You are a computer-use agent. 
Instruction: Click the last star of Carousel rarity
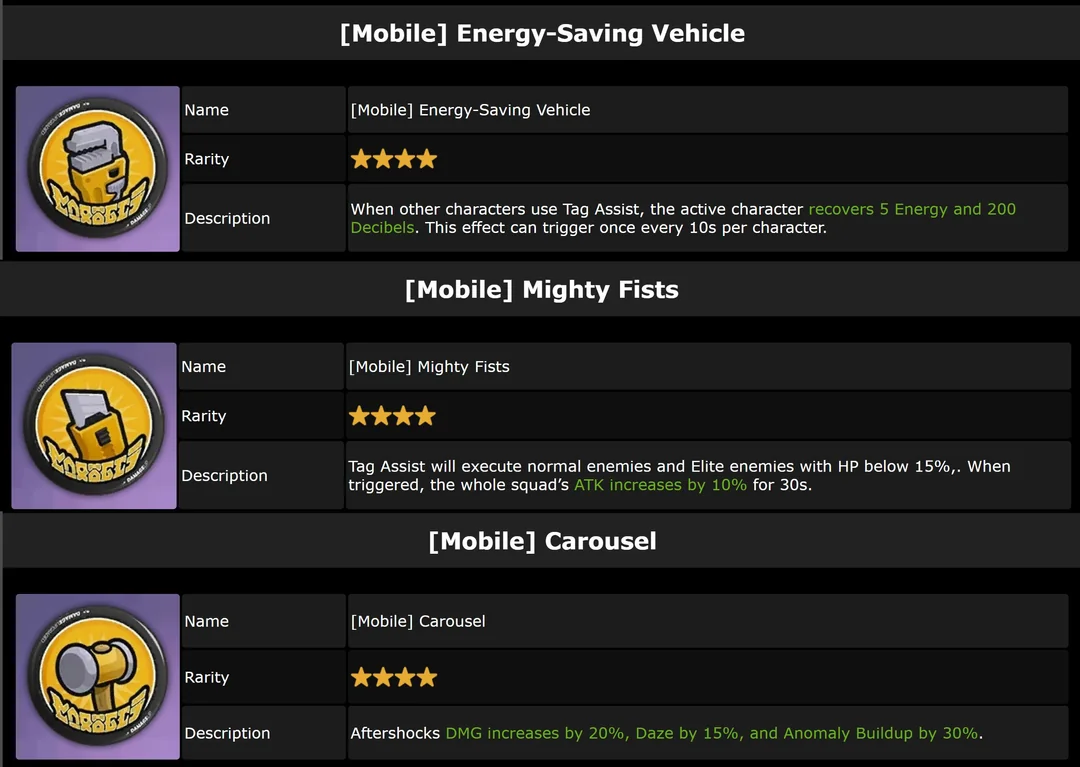tap(427, 677)
